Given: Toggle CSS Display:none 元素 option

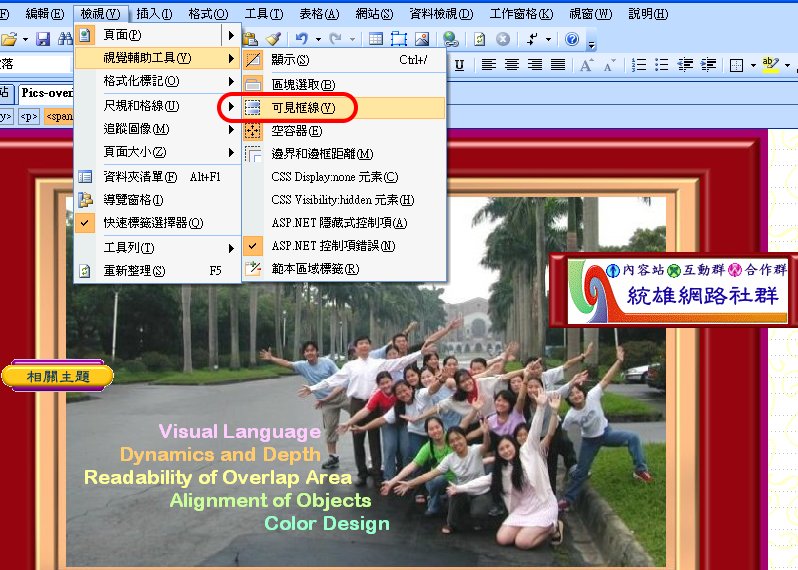Looking at the screenshot, I should (344, 177).
